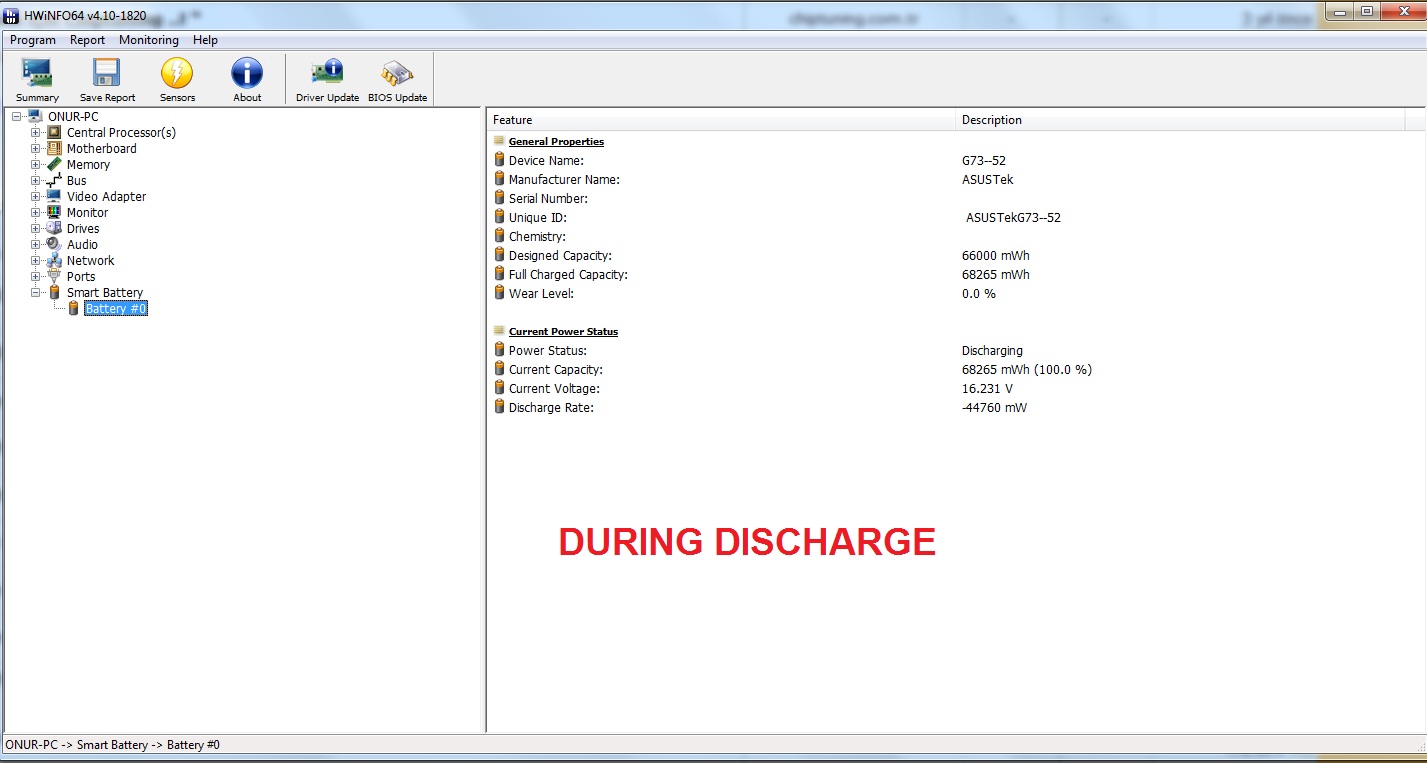Click the 16.231 V voltage value
Viewport: 1427px width, 763px height.
point(987,389)
